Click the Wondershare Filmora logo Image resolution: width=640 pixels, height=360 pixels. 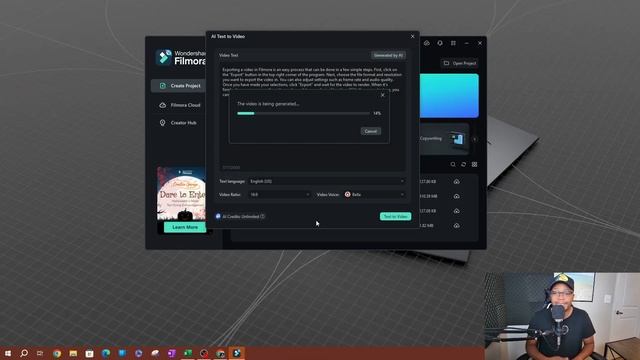click(180, 57)
